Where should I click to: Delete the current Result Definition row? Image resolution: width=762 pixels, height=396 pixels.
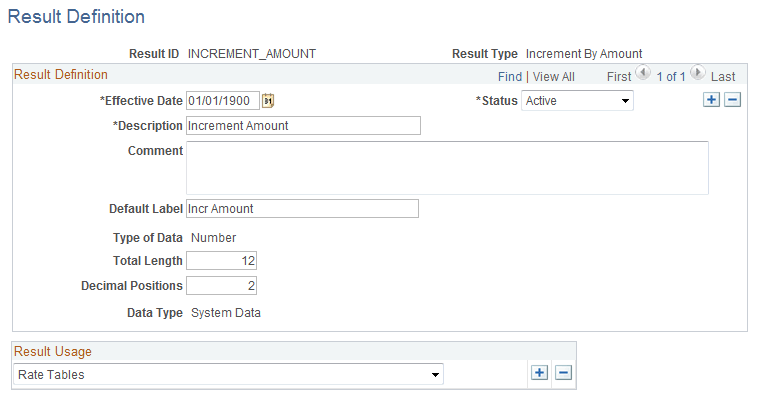coord(732,100)
